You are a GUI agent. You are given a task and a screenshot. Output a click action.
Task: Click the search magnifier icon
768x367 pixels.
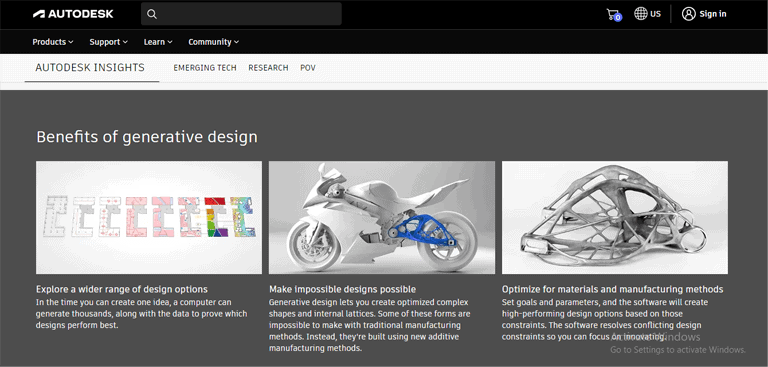click(x=152, y=14)
